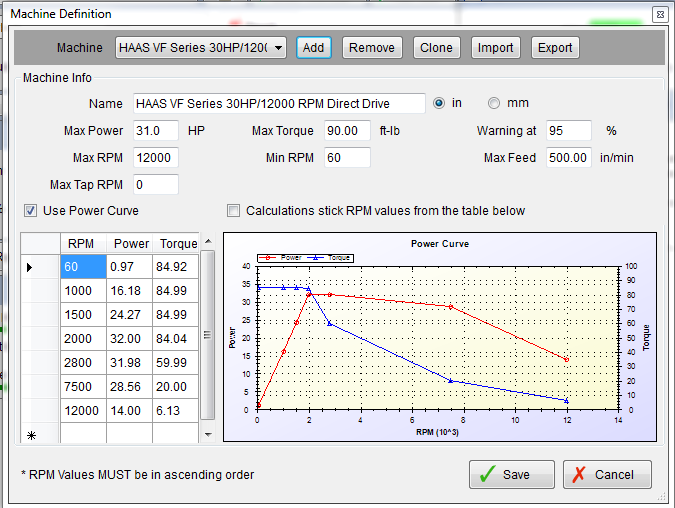Click the machine Name input field
This screenshot has height=508, width=675.
[279, 103]
